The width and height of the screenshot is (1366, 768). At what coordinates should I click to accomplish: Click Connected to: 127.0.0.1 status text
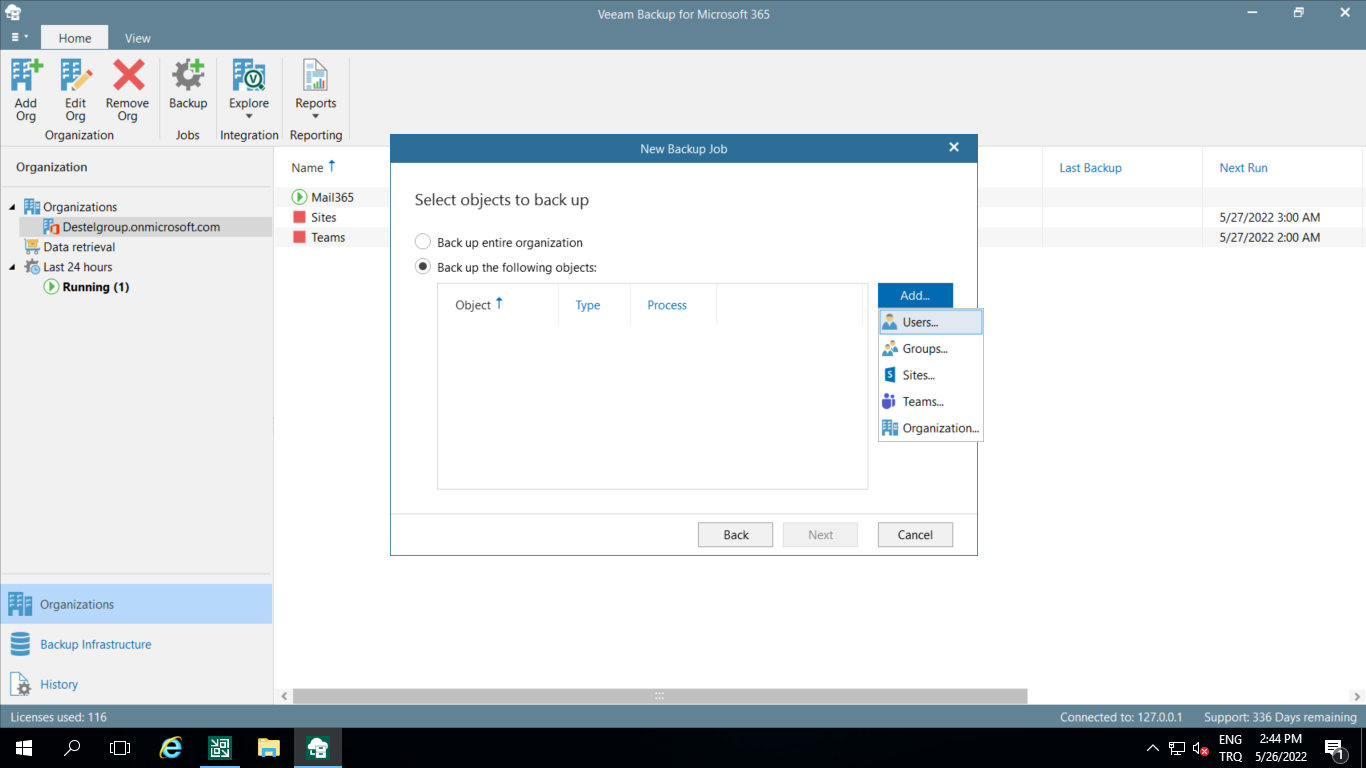point(1121,717)
